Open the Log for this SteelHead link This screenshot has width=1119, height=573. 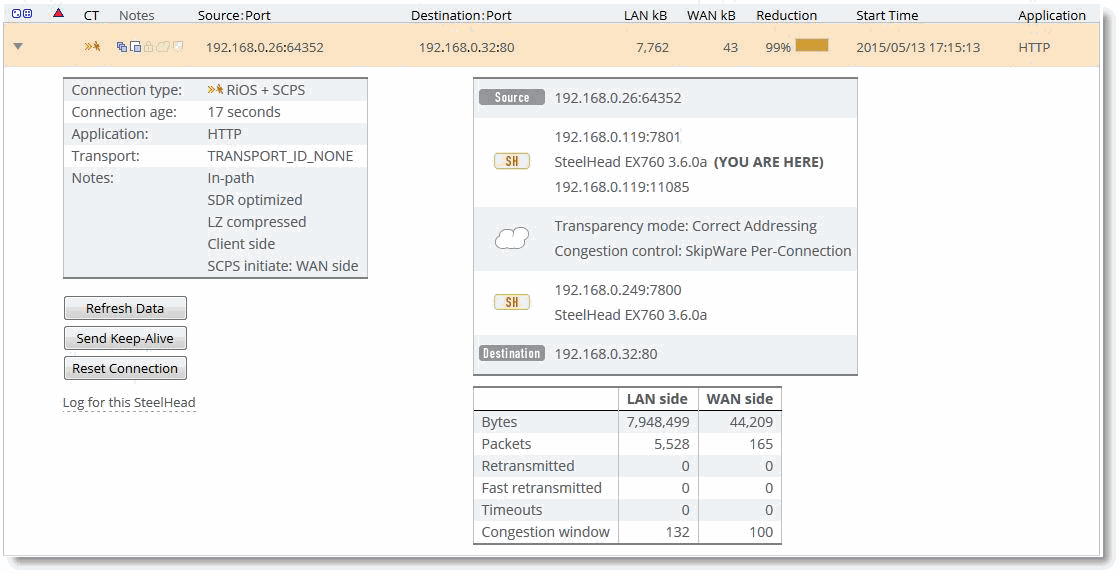point(129,403)
